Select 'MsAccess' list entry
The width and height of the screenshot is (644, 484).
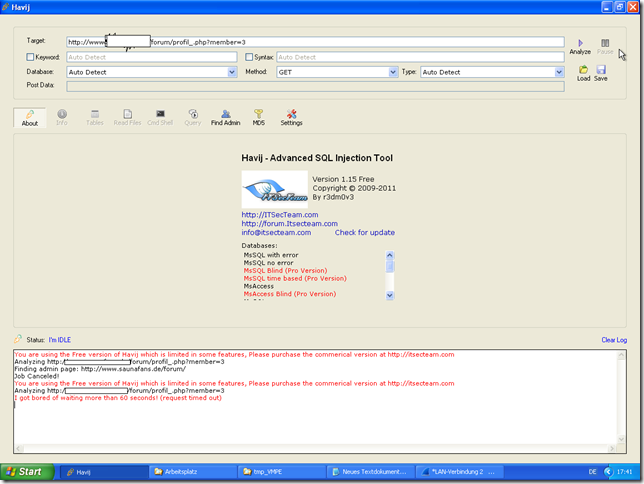pos(259,286)
